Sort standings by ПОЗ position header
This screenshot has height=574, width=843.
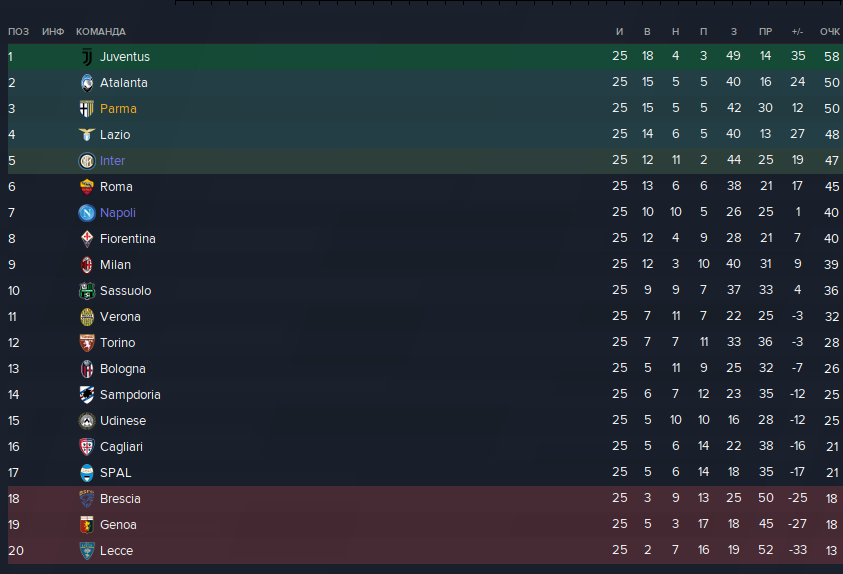click(18, 32)
